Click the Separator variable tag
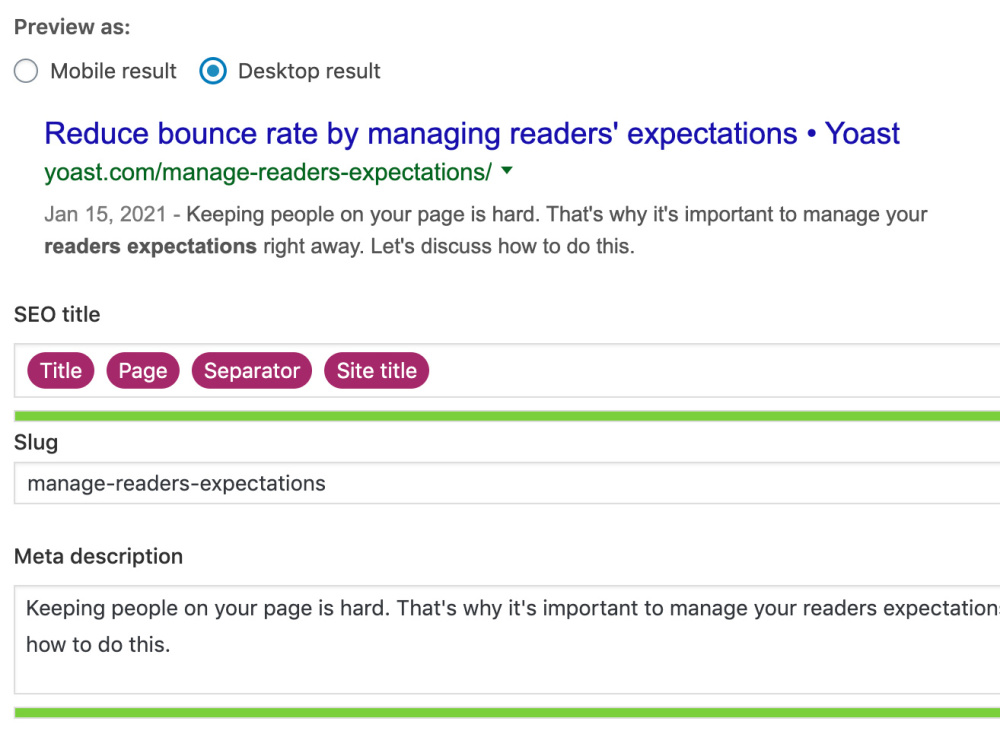 point(252,371)
